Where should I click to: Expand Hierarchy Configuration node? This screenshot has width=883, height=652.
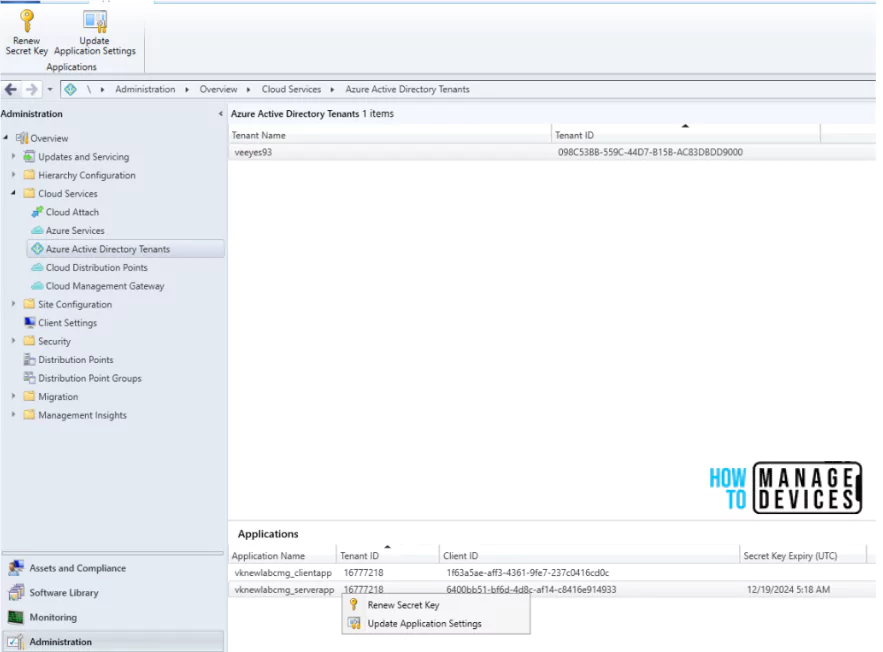pyautogui.click(x=14, y=175)
